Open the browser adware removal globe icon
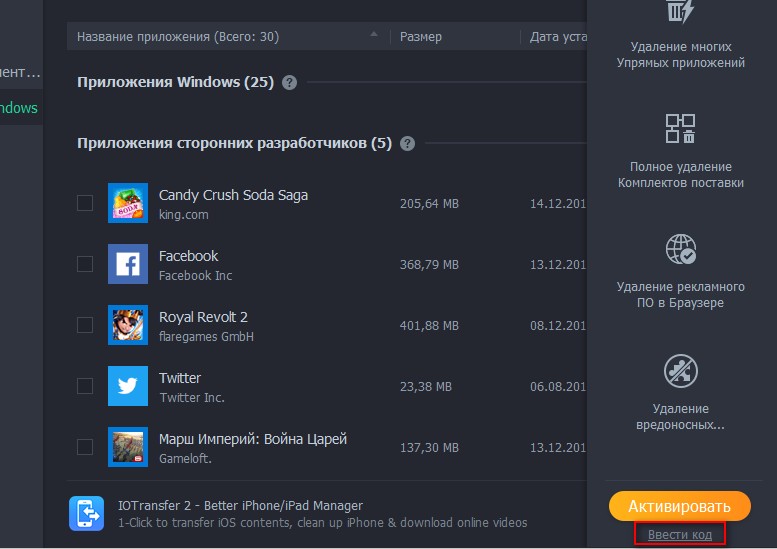Image resolution: width=777 pixels, height=549 pixels. pos(680,249)
